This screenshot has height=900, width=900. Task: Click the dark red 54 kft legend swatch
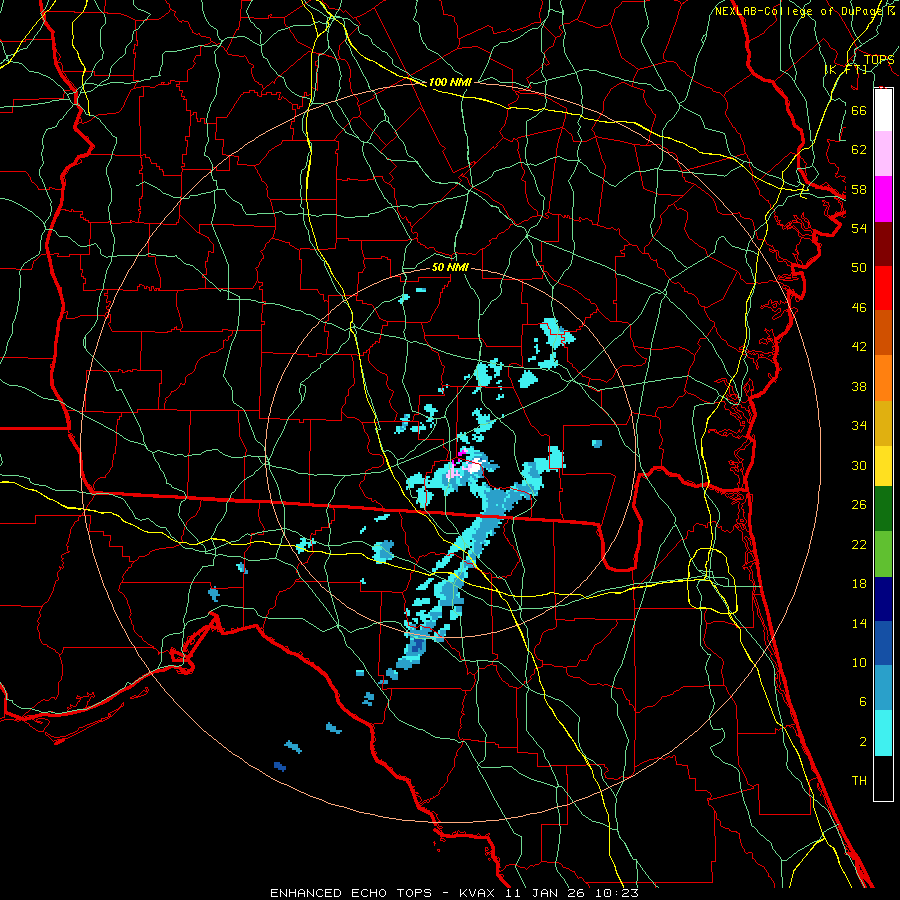tap(883, 243)
